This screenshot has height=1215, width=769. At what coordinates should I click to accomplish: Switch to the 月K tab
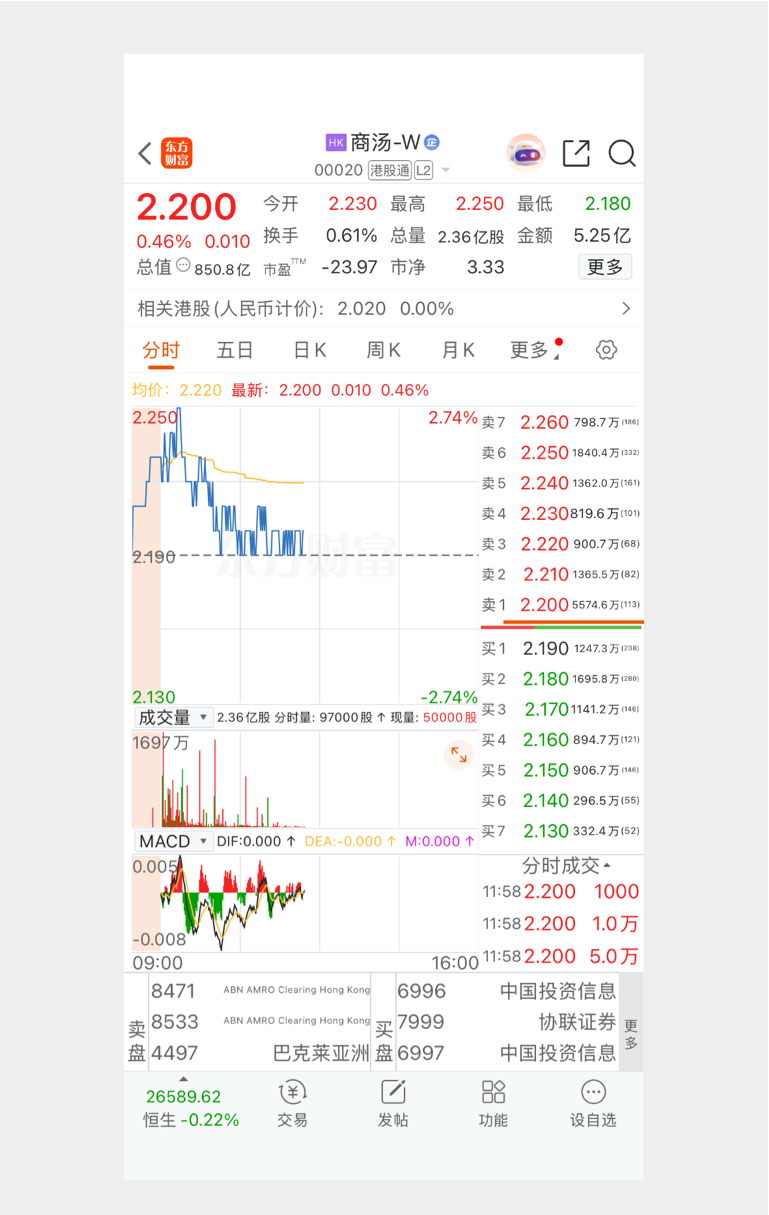(458, 350)
